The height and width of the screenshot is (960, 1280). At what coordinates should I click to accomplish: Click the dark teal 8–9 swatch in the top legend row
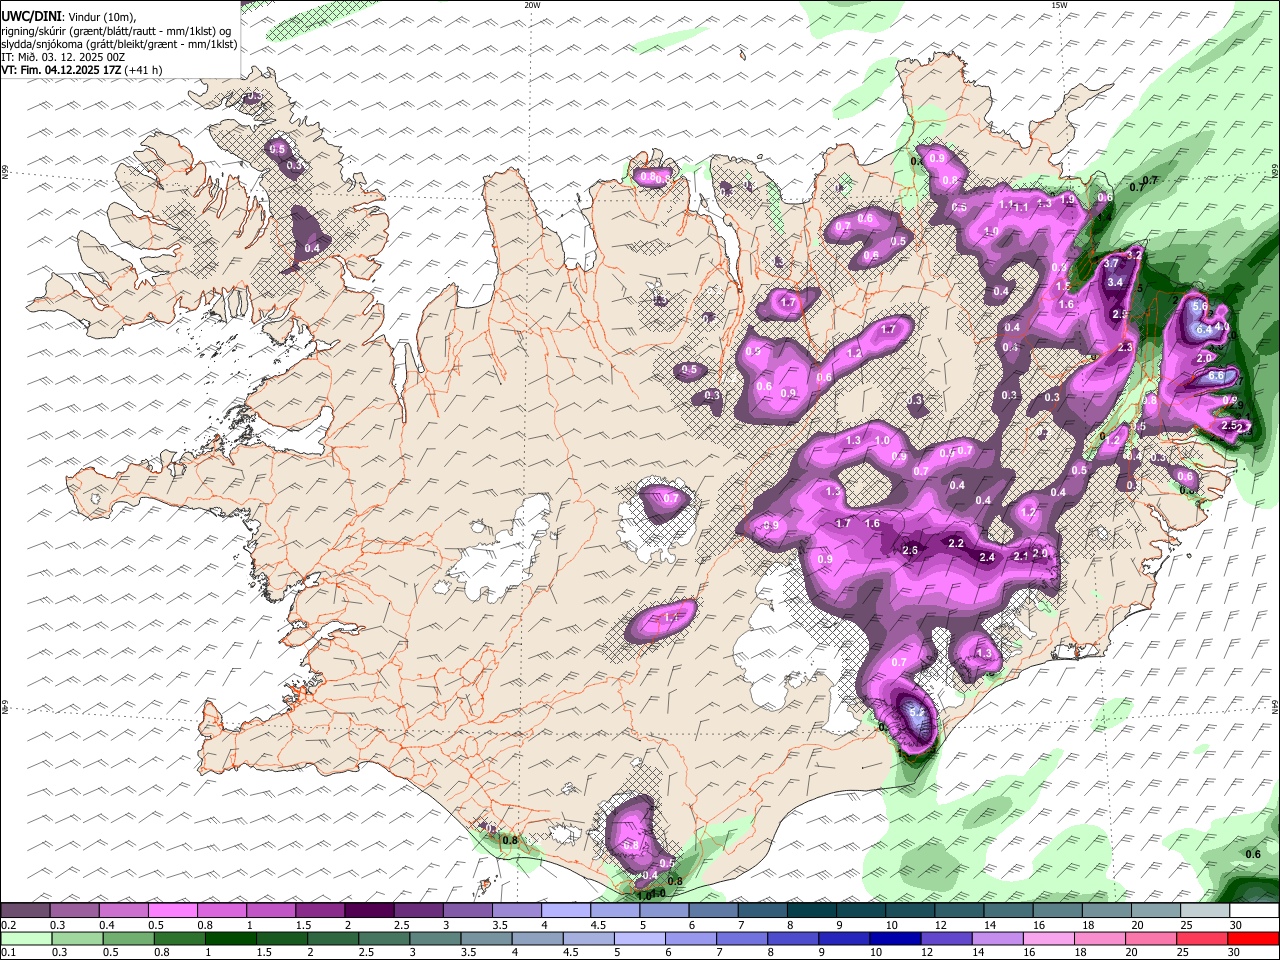coord(812,911)
